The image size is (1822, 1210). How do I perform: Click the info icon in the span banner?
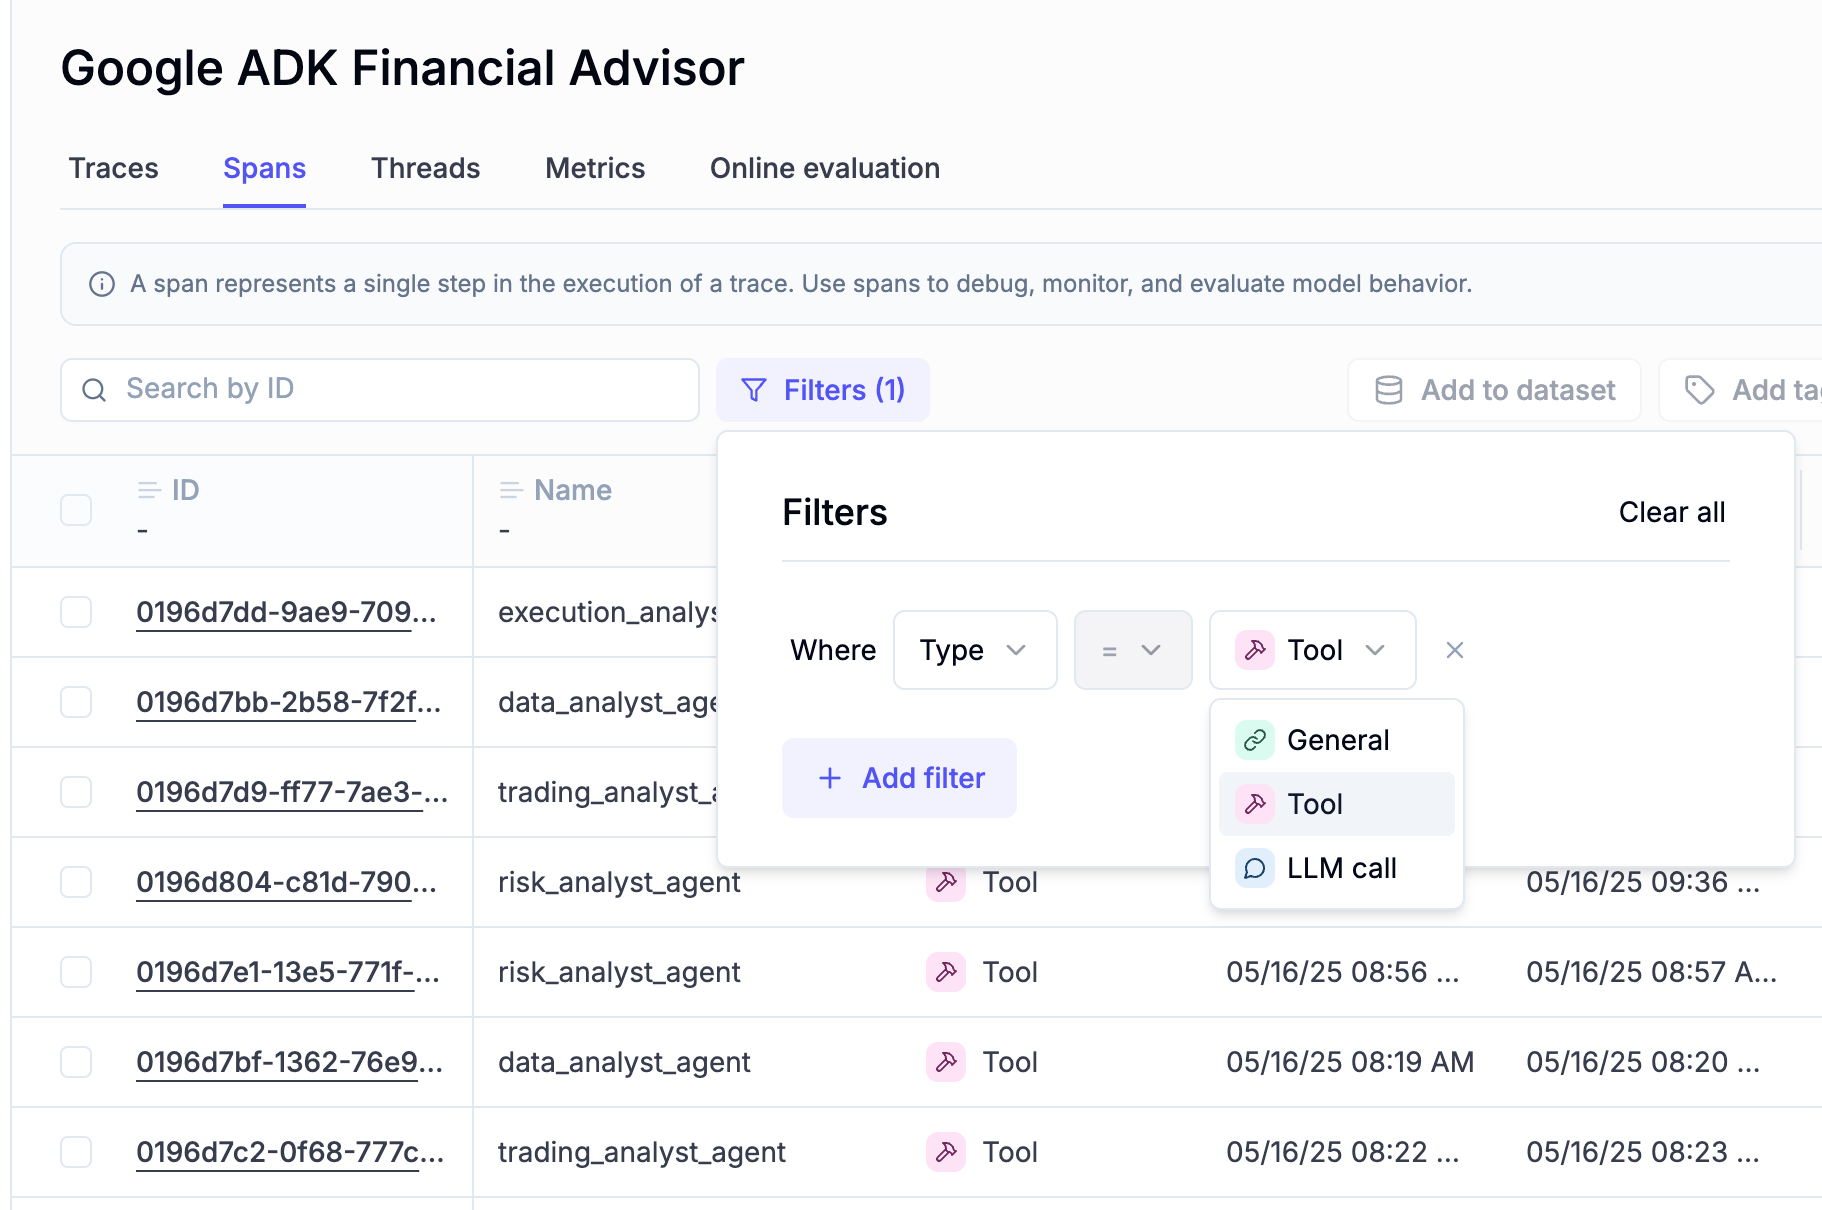point(102,284)
